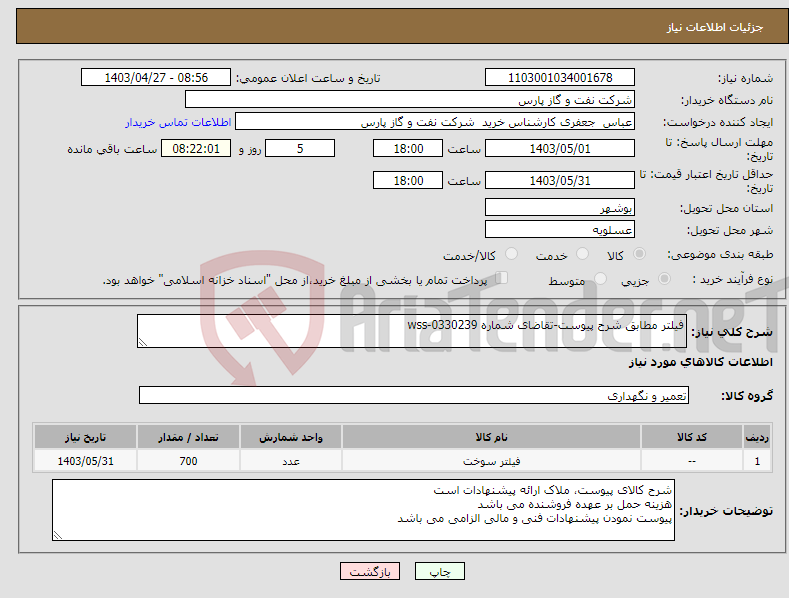This screenshot has width=789, height=598.
Task: Click the resize handle of description textarea
Action: 143,342
